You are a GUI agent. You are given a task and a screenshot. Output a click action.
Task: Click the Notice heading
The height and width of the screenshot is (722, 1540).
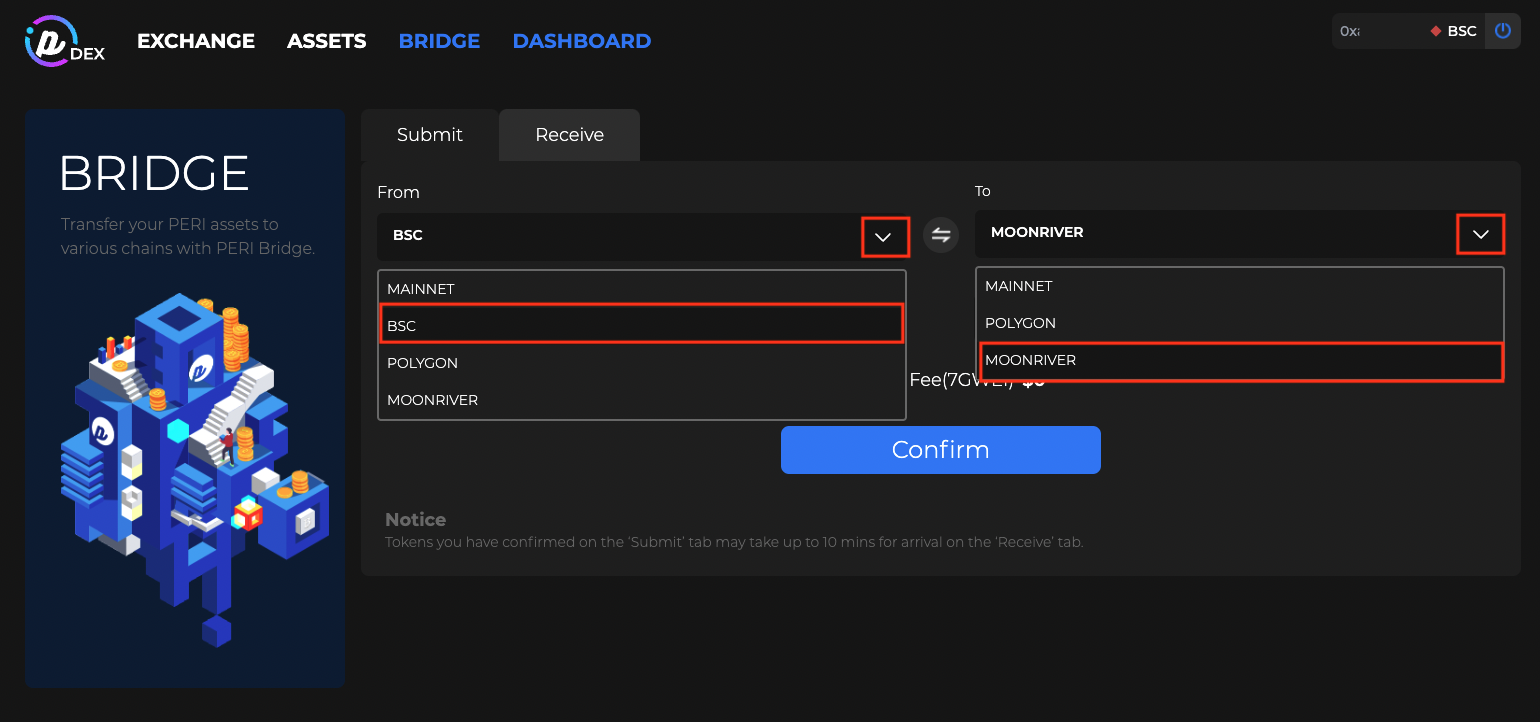[416, 520]
